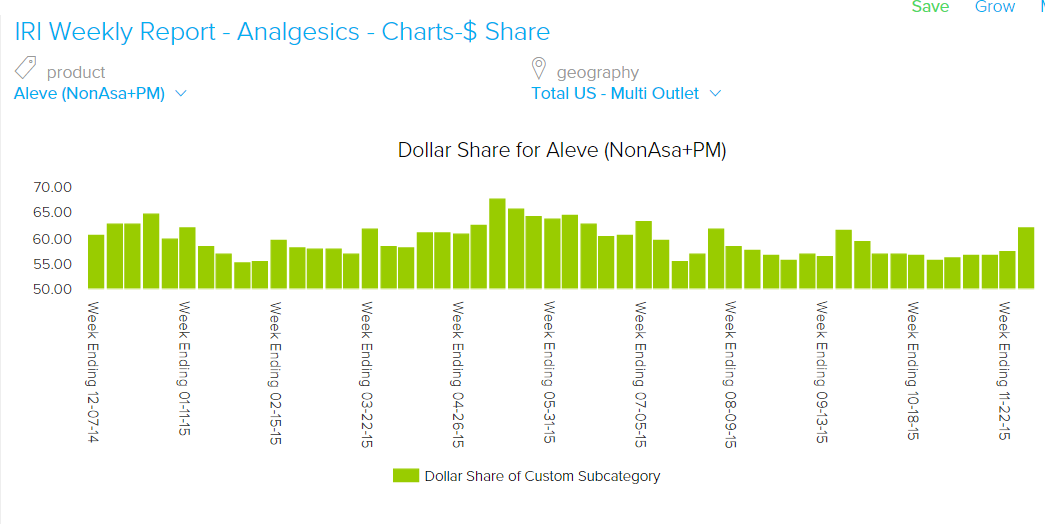The width and height of the screenshot is (1045, 524).
Task: Click the first bar for Week Ending 12-07-14
Action: (x=96, y=261)
